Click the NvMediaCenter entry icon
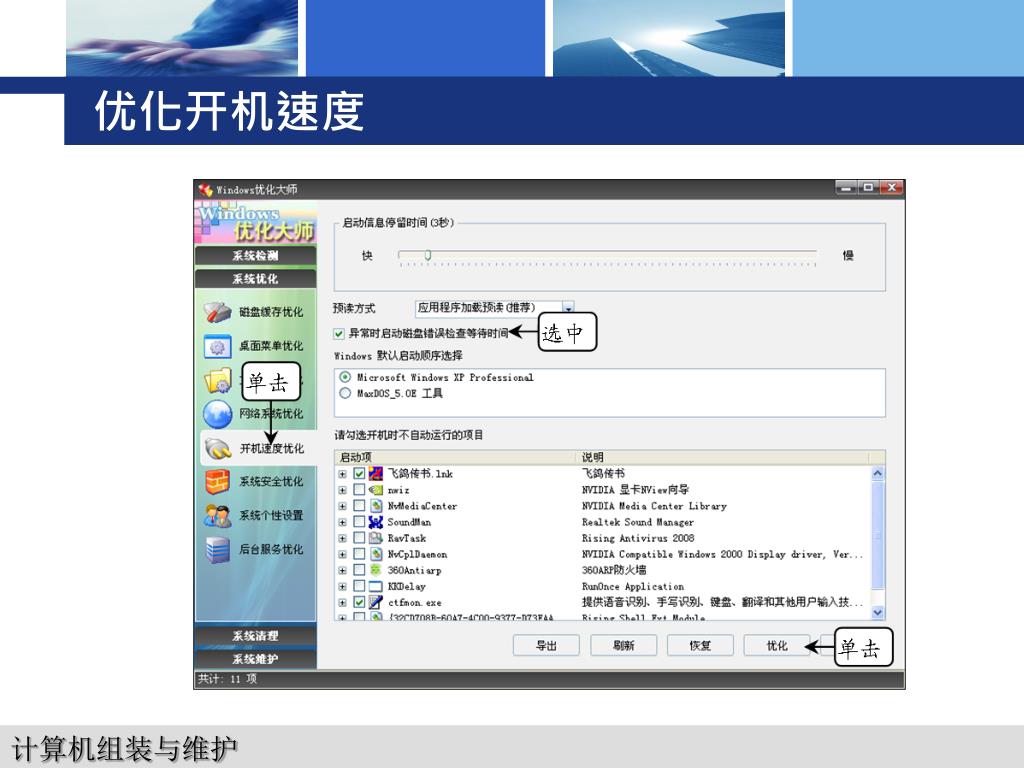This screenshot has height=768, width=1024. pyautogui.click(x=376, y=506)
